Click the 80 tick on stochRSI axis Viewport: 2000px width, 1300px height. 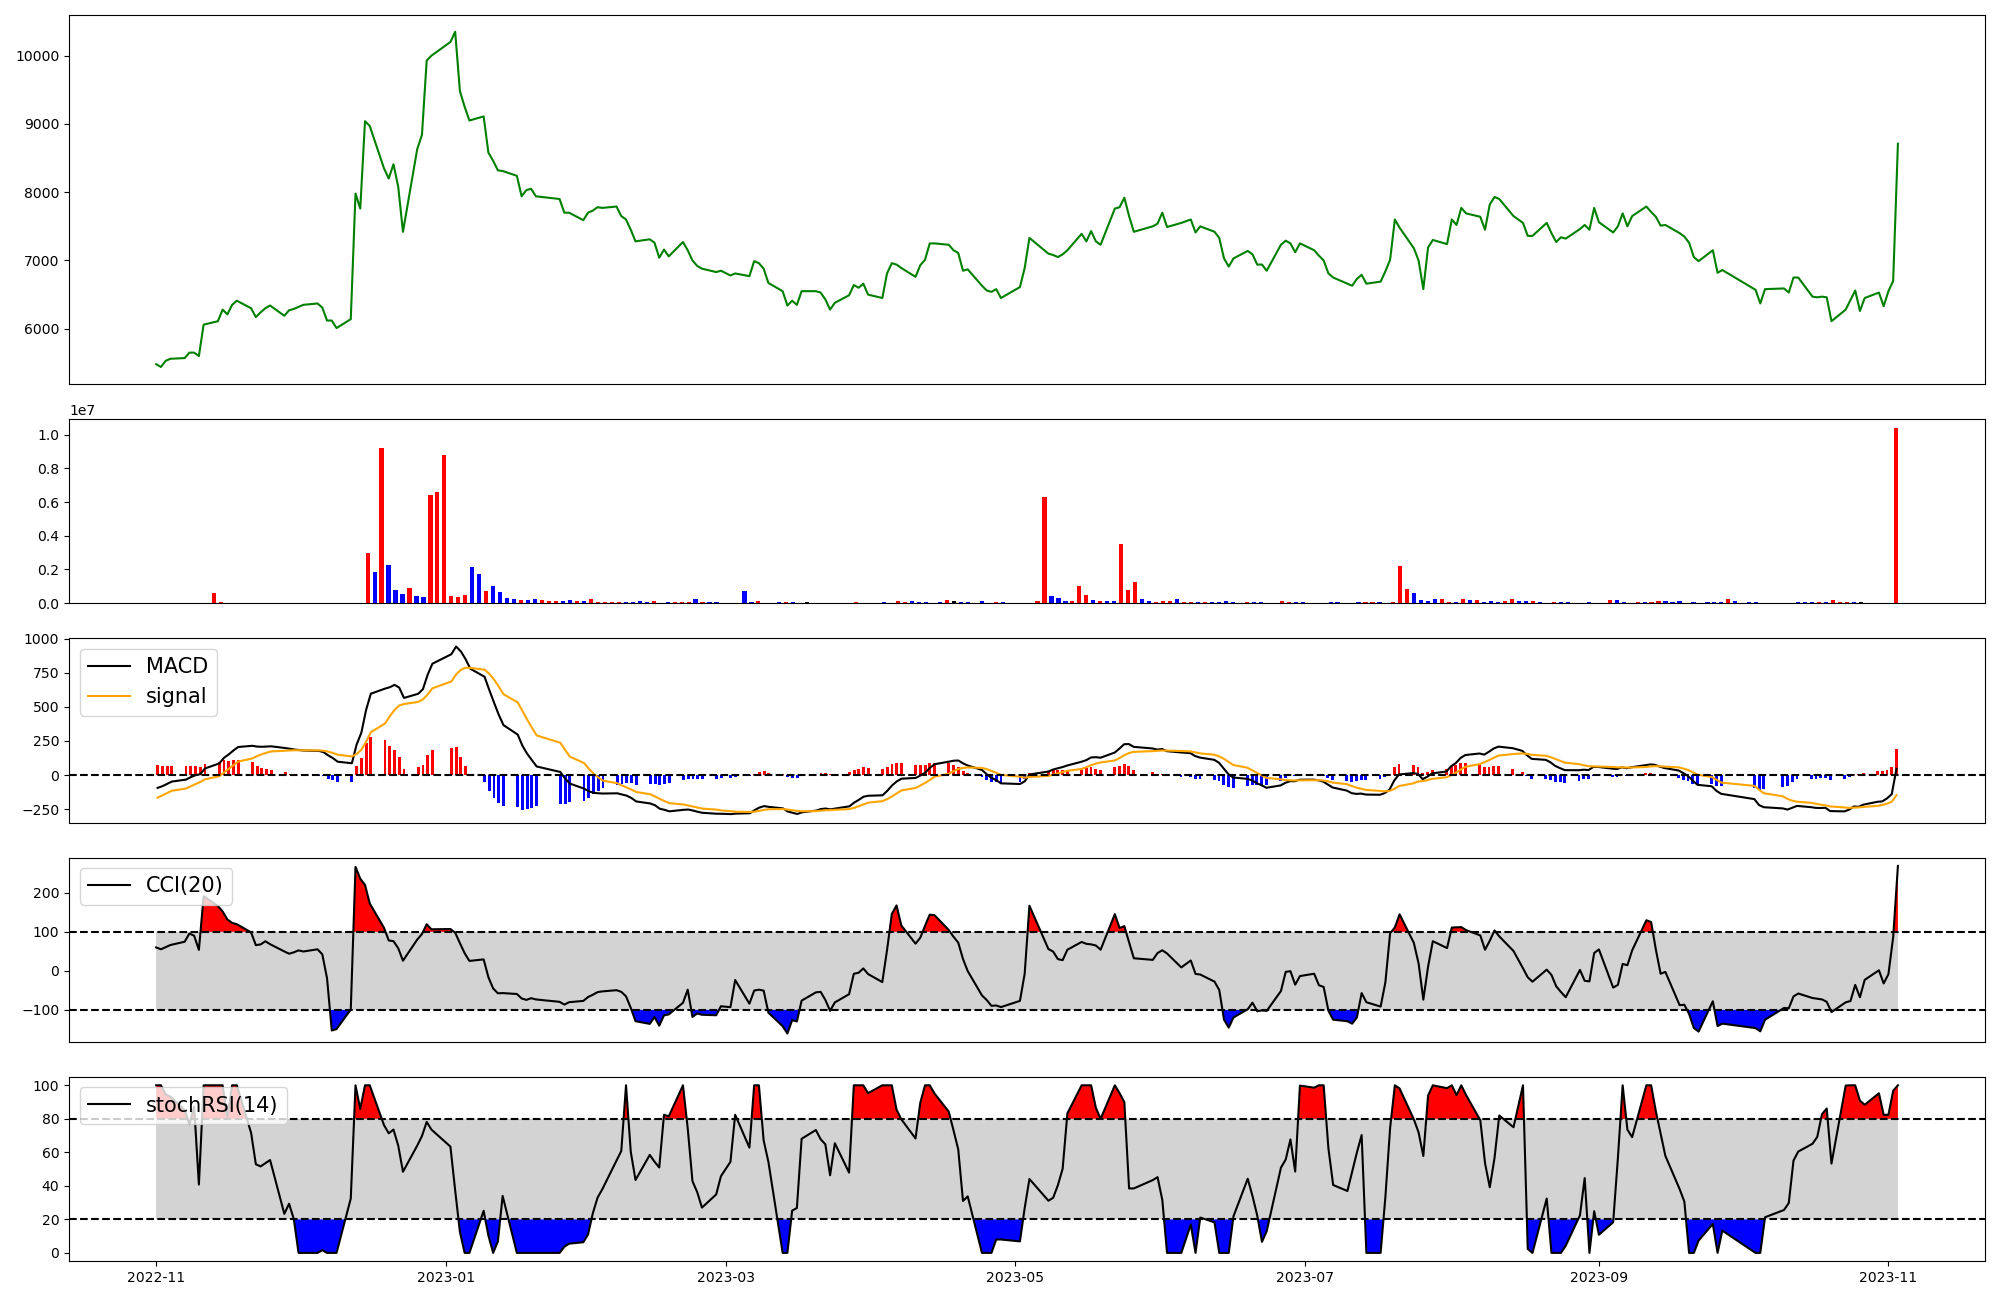50,1120
